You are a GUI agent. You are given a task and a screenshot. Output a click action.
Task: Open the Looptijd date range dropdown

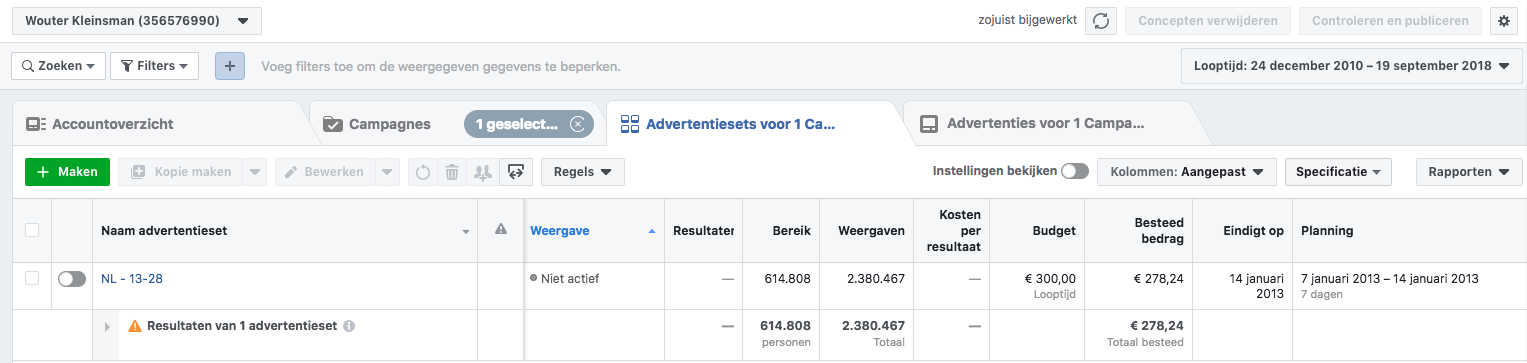click(1351, 66)
